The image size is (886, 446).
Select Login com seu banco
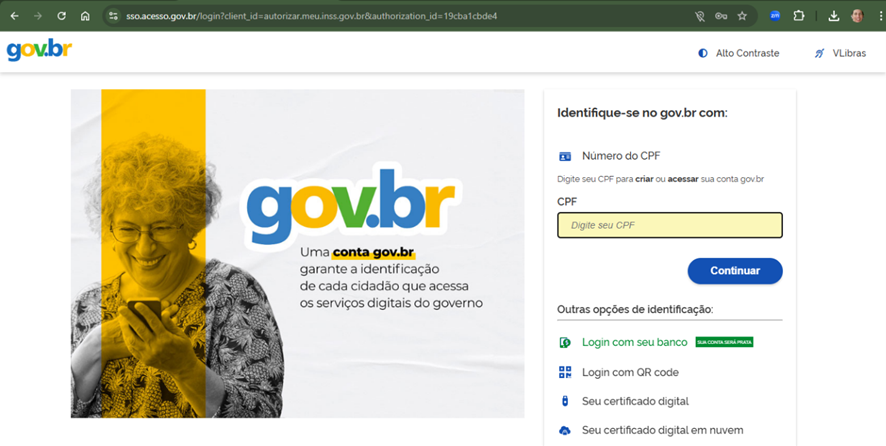634,342
